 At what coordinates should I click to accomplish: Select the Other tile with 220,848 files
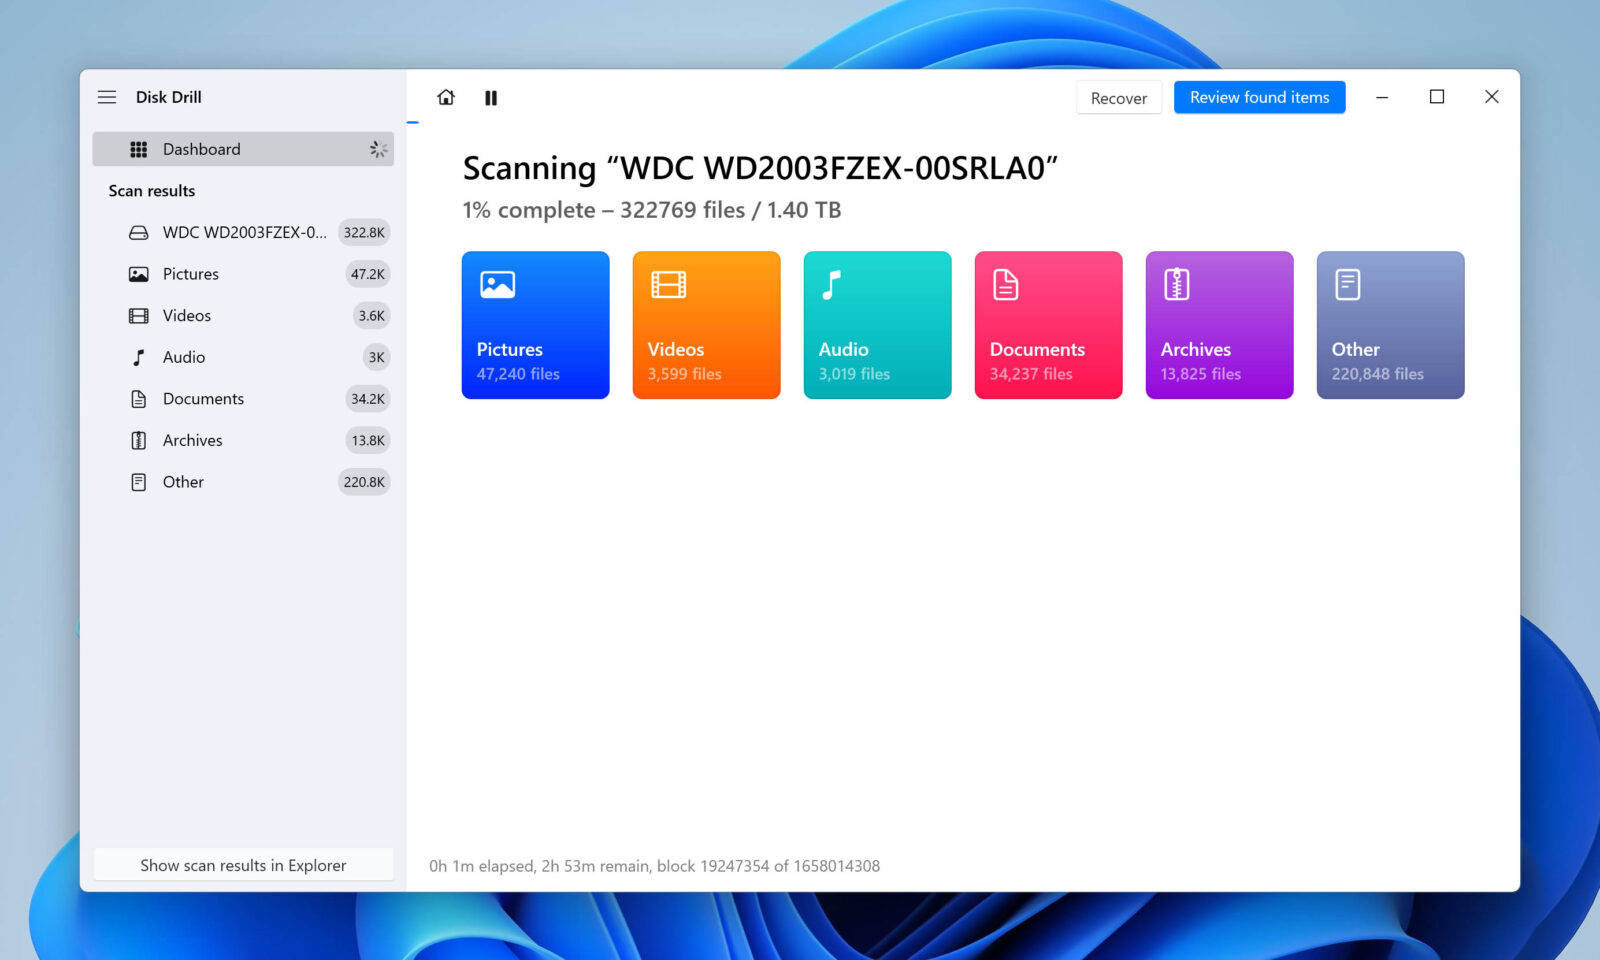pyautogui.click(x=1390, y=325)
